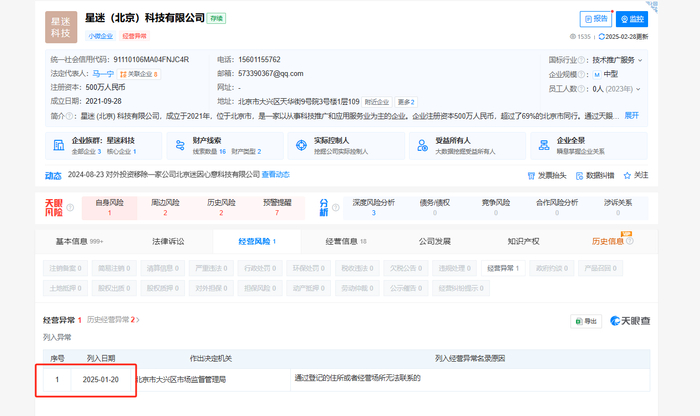The image size is (700, 416).
Task: Open 历史经营异常 2 expander link
Action: [113, 320]
